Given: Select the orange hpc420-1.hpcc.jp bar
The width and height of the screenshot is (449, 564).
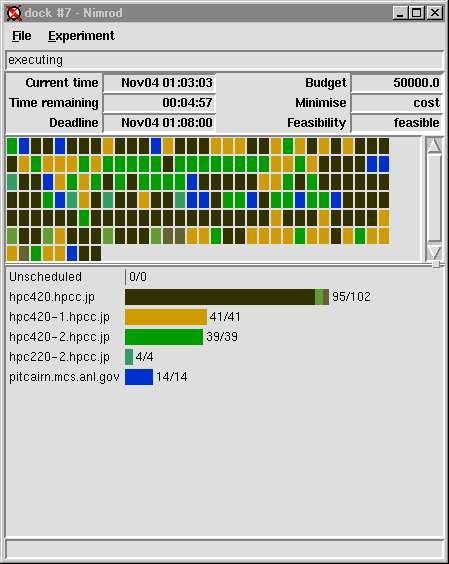Looking at the screenshot, I should pyautogui.click(x=166, y=317).
